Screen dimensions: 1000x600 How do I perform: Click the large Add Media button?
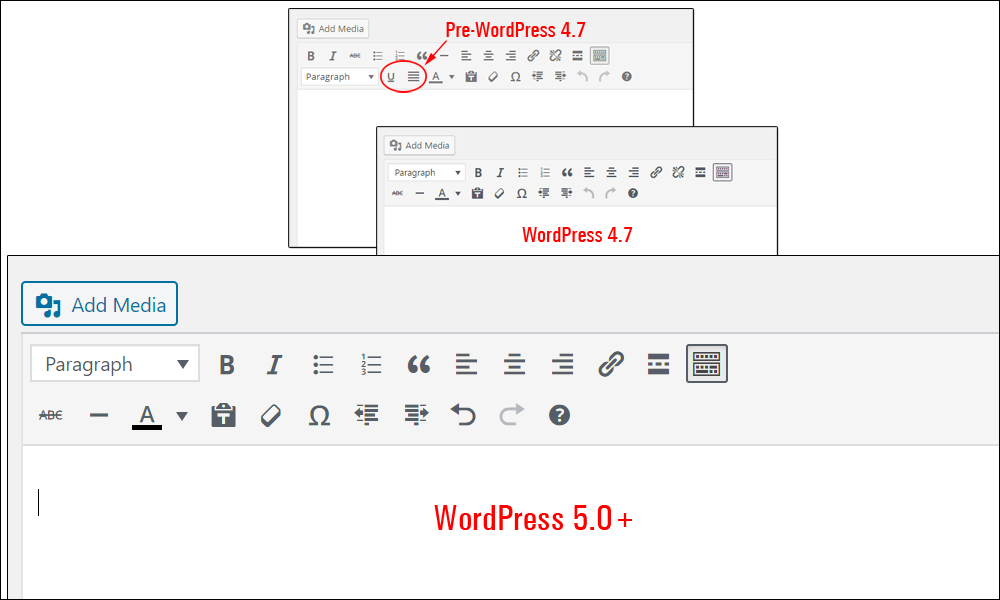coord(99,304)
